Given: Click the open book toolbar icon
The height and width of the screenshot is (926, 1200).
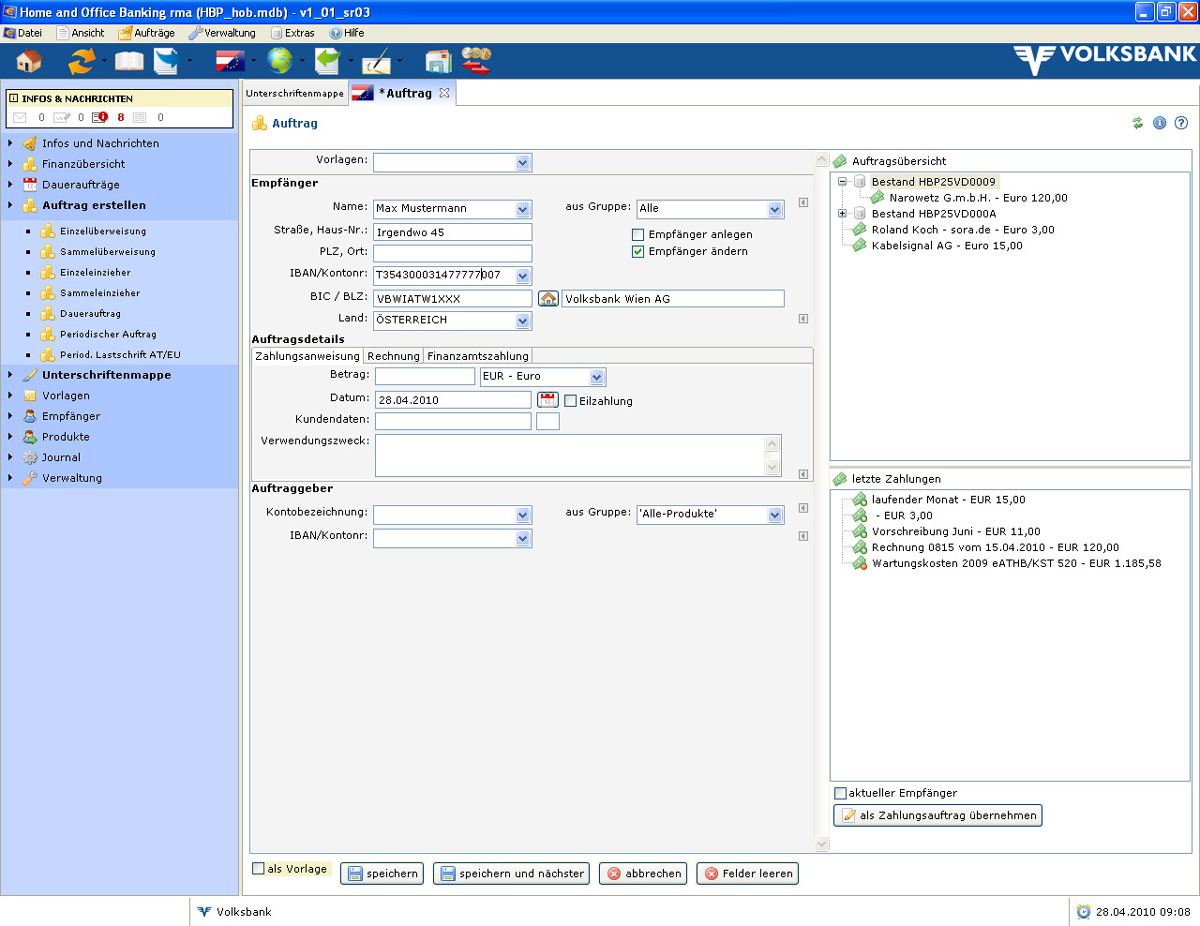Looking at the screenshot, I should tap(129, 61).
